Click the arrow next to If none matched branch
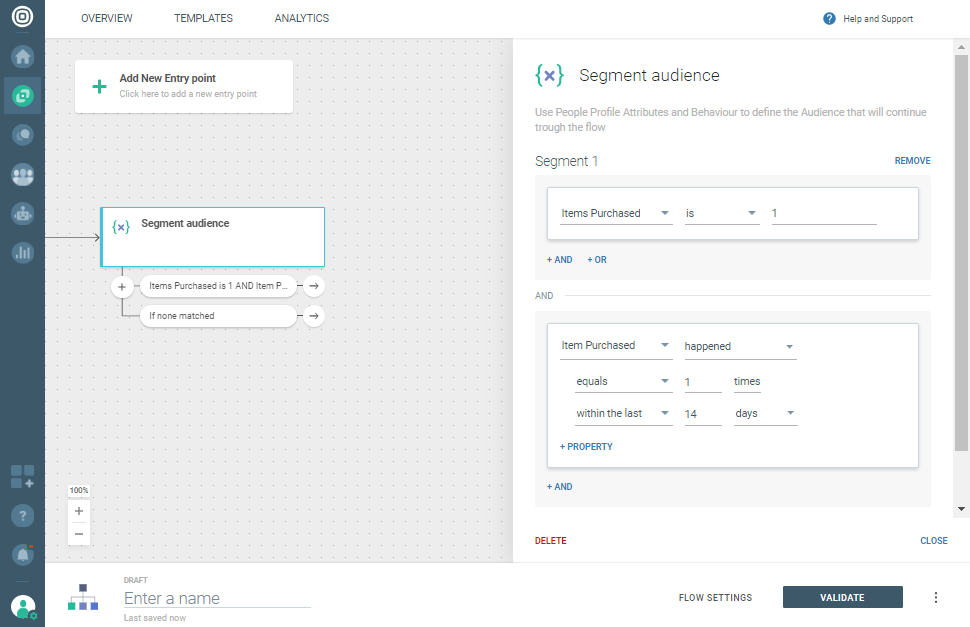Viewport: 970px width, 627px height. click(x=313, y=315)
